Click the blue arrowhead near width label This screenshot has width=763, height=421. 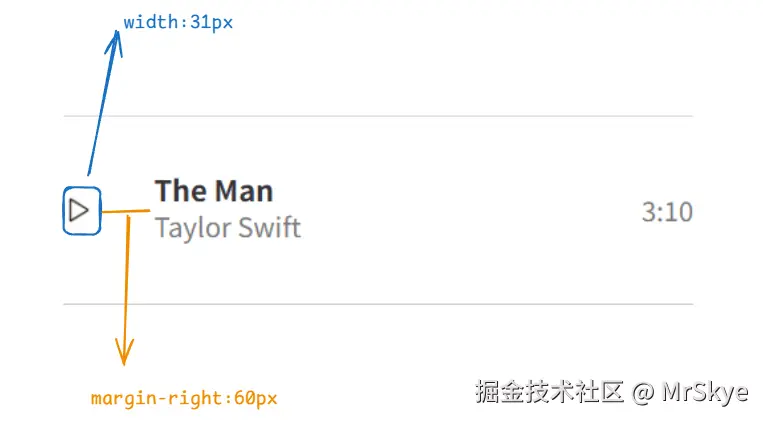[x=116, y=40]
